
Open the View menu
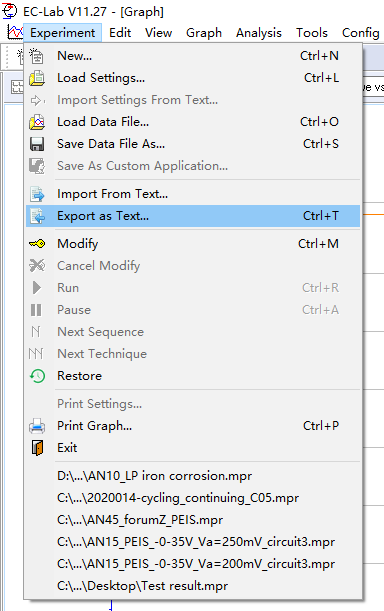tap(158, 33)
